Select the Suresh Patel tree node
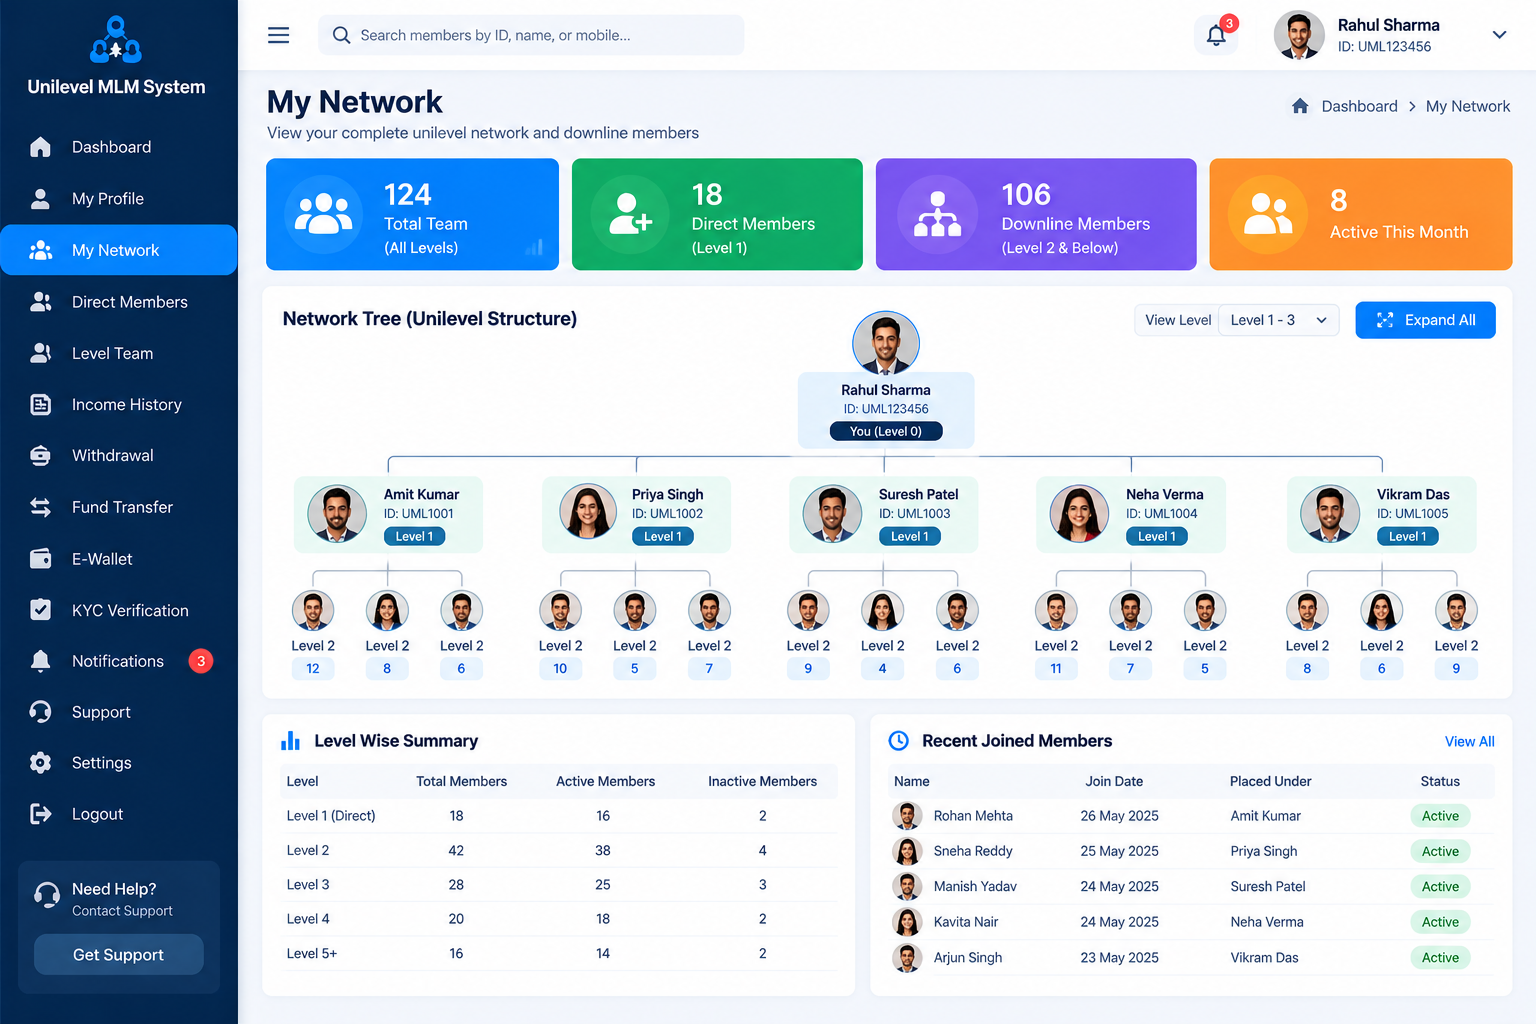The width and height of the screenshot is (1536, 1024). click(883, 514)
